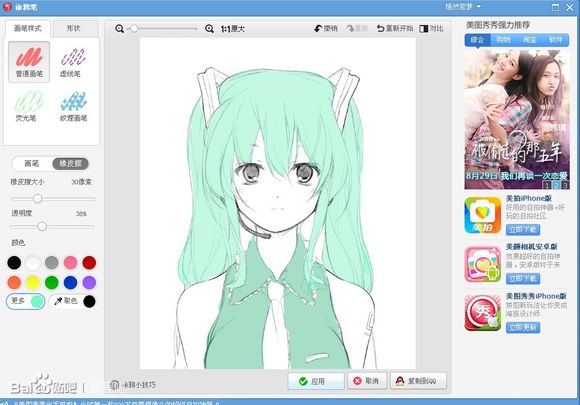Switch to 橡皮擦 eraser mode
Image resolution: width=580 pixels, height=405 pixels.
(x=70, y=163)
